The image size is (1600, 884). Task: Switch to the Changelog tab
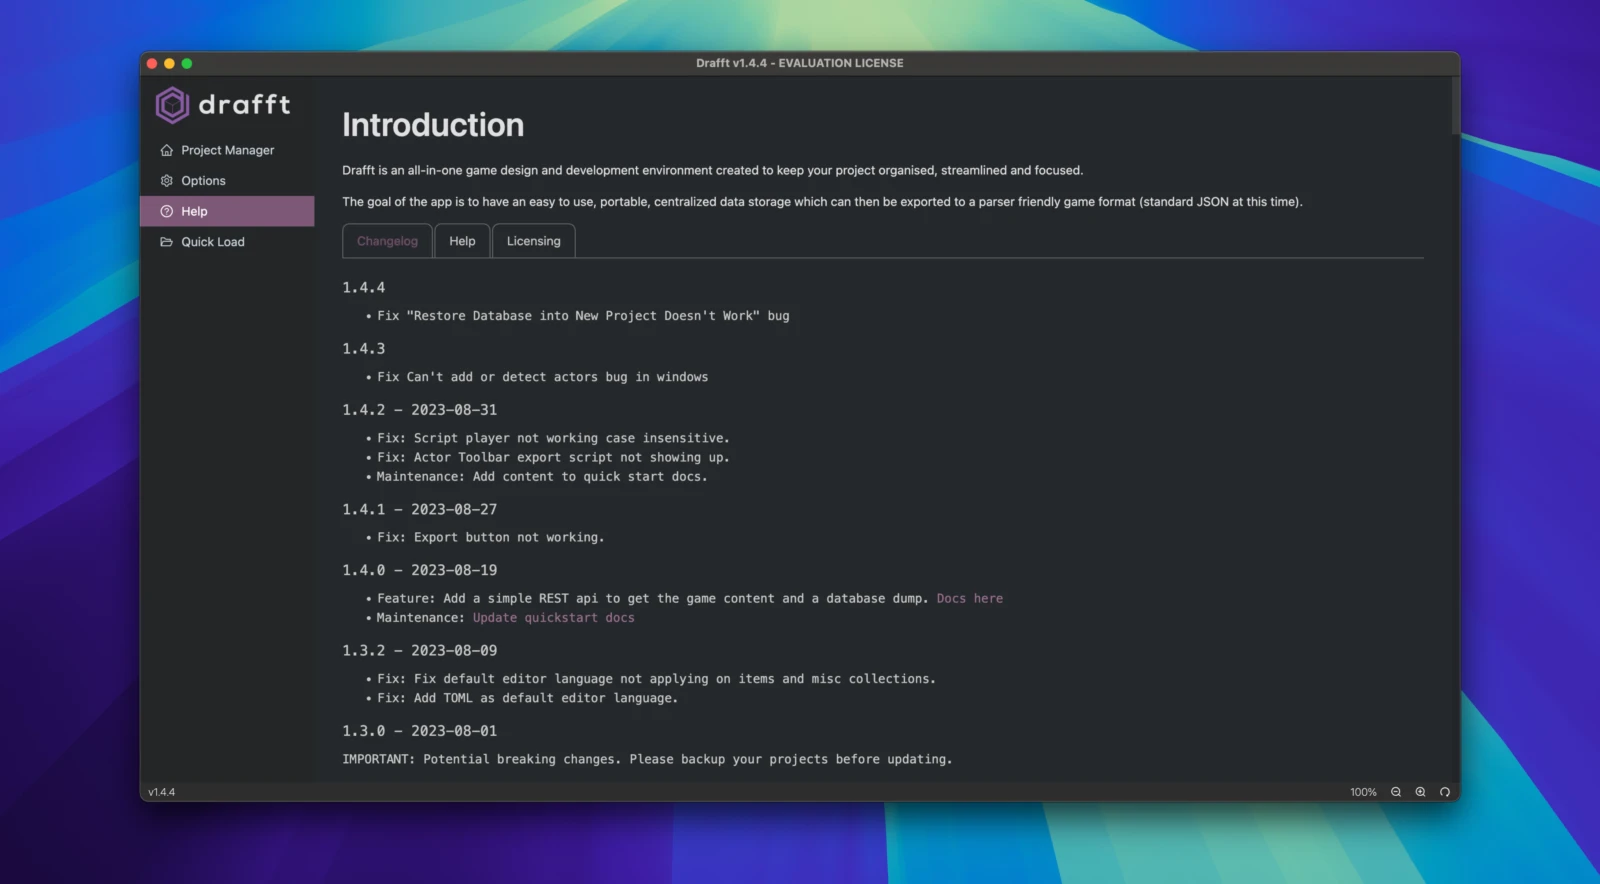tap(387, 241)
